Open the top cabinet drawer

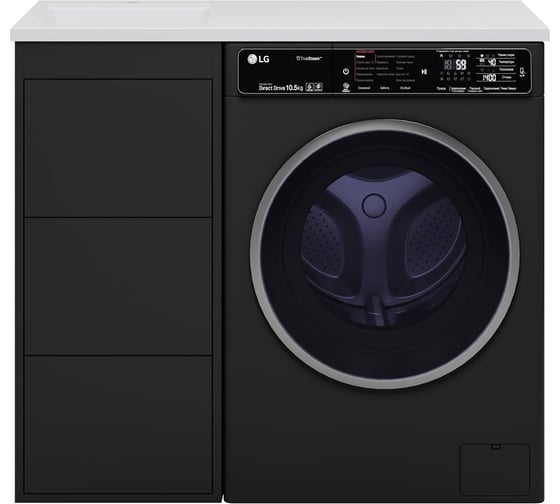118,148
